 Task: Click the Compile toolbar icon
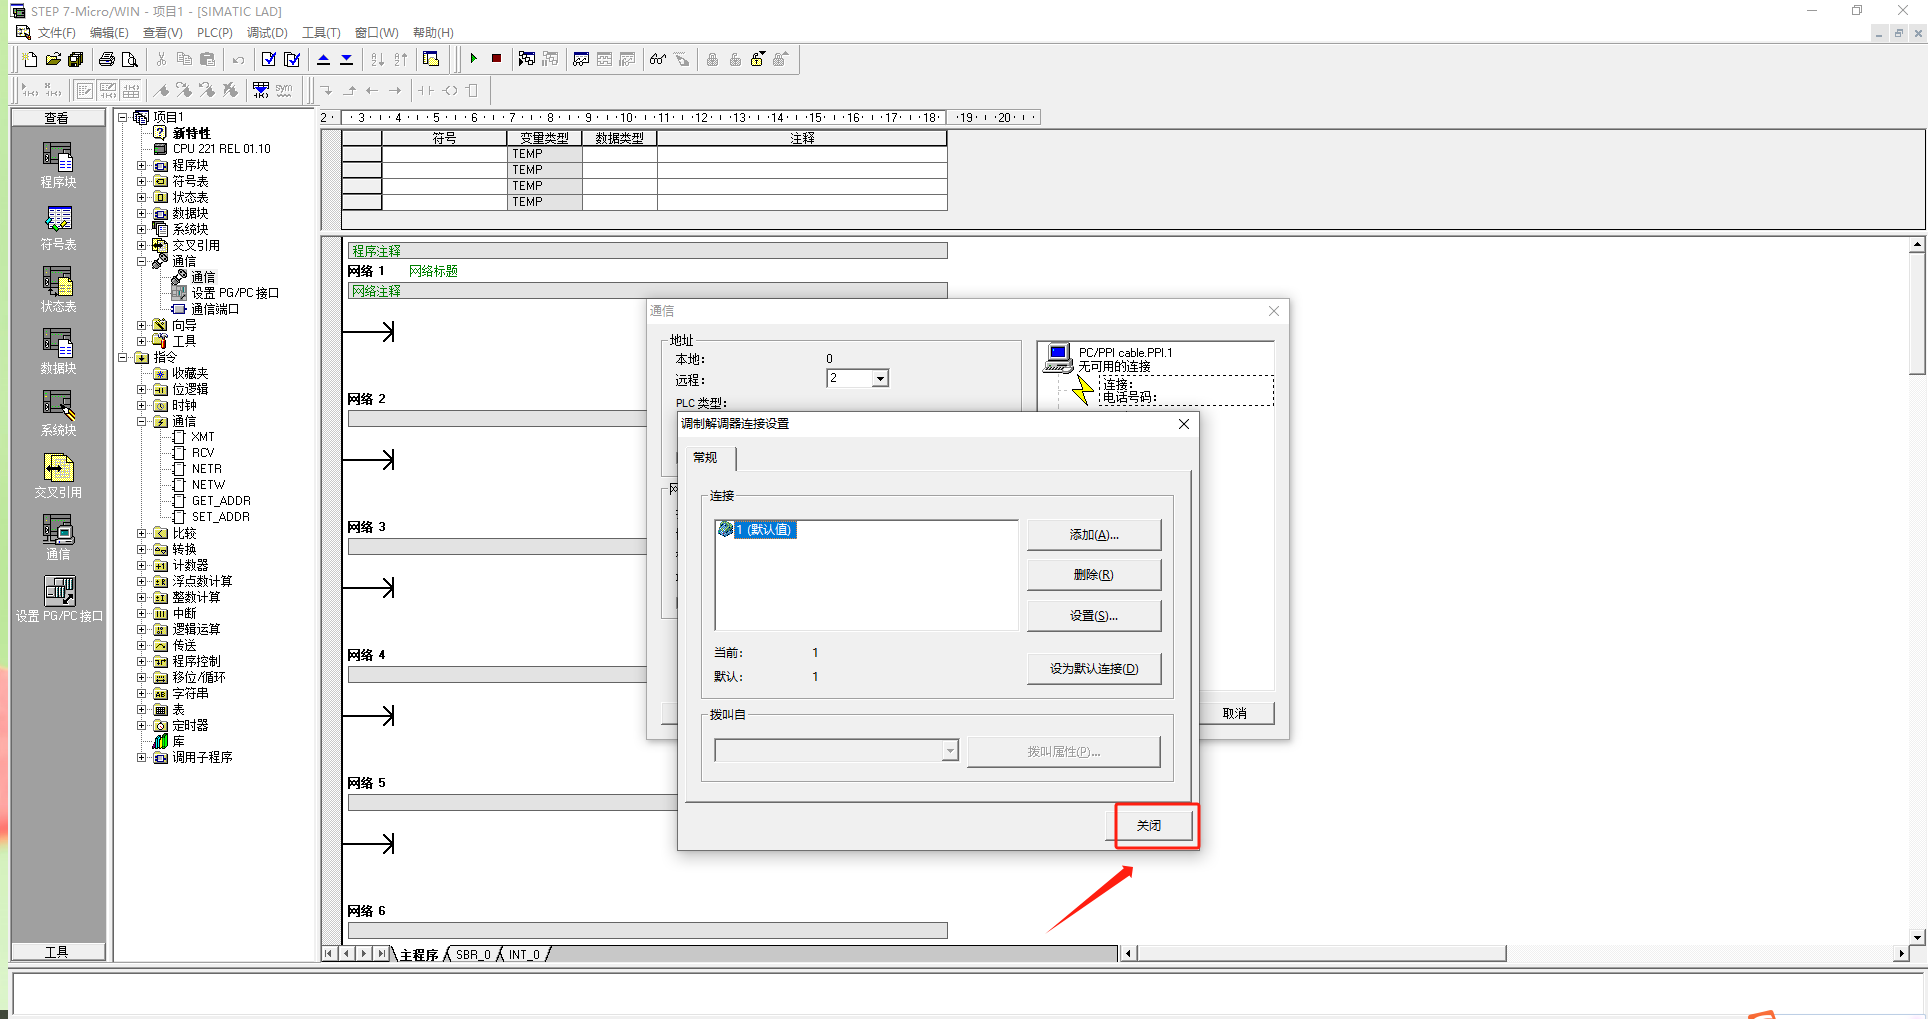[268, 59]
